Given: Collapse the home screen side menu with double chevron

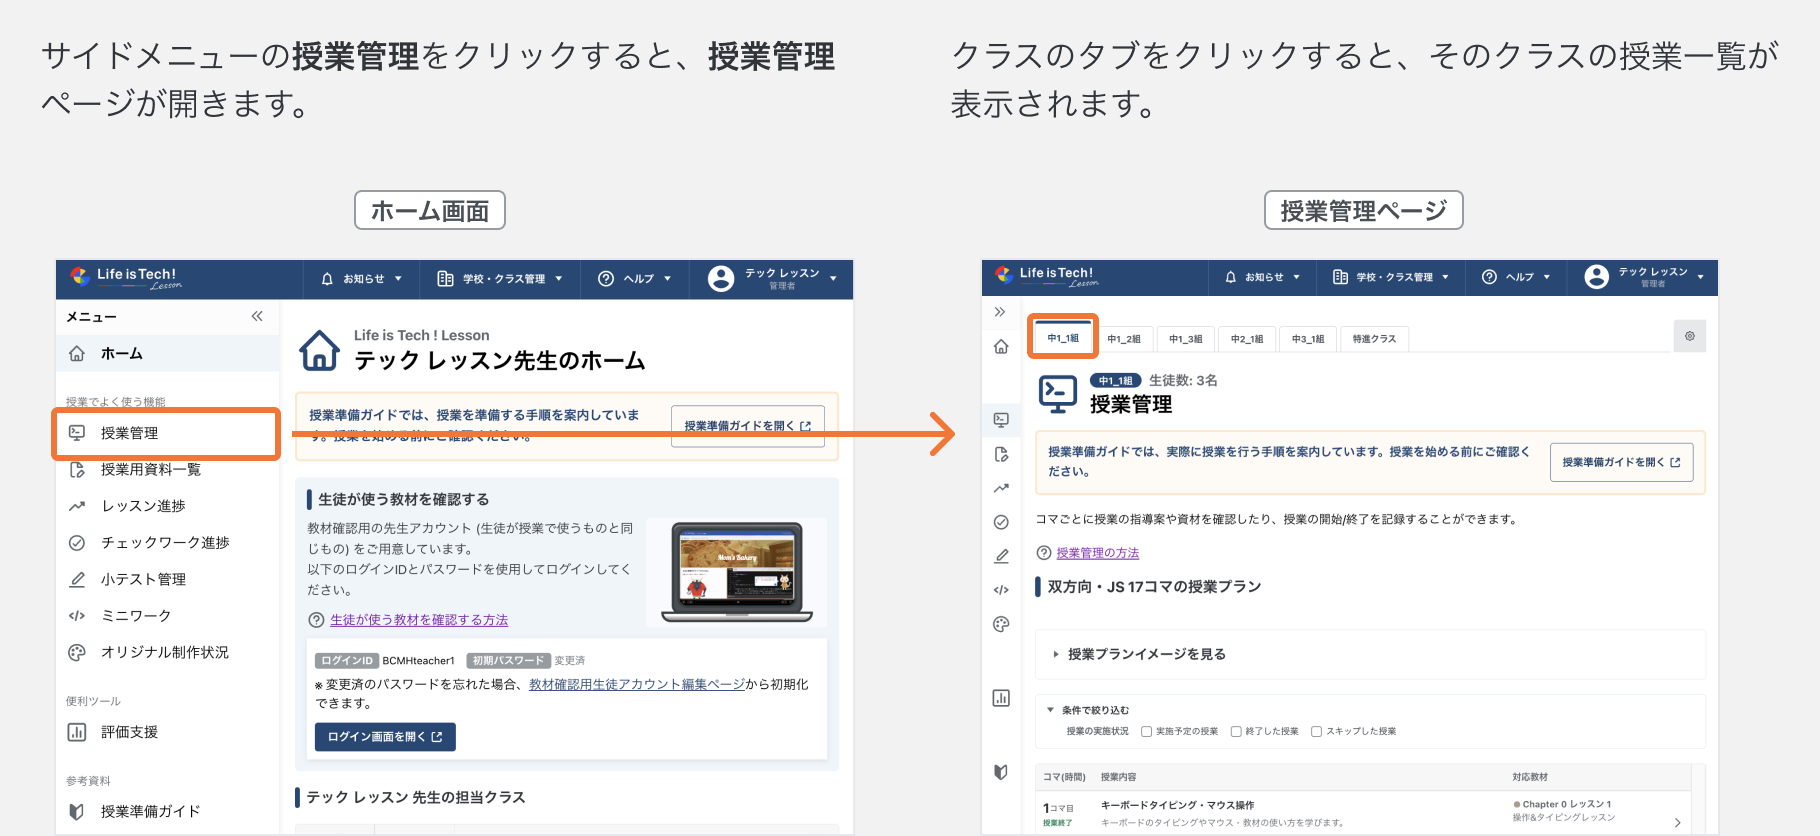Looking at the screenshot, I should (257, 316).
